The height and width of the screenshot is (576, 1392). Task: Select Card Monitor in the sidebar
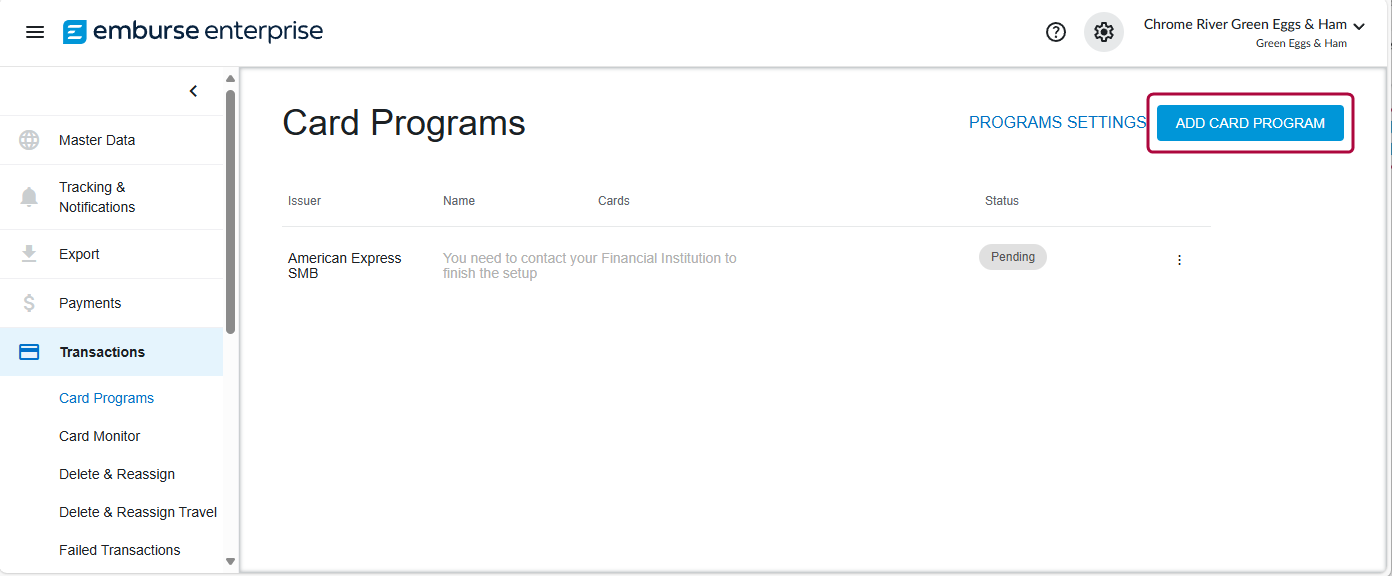click(99, 435)
